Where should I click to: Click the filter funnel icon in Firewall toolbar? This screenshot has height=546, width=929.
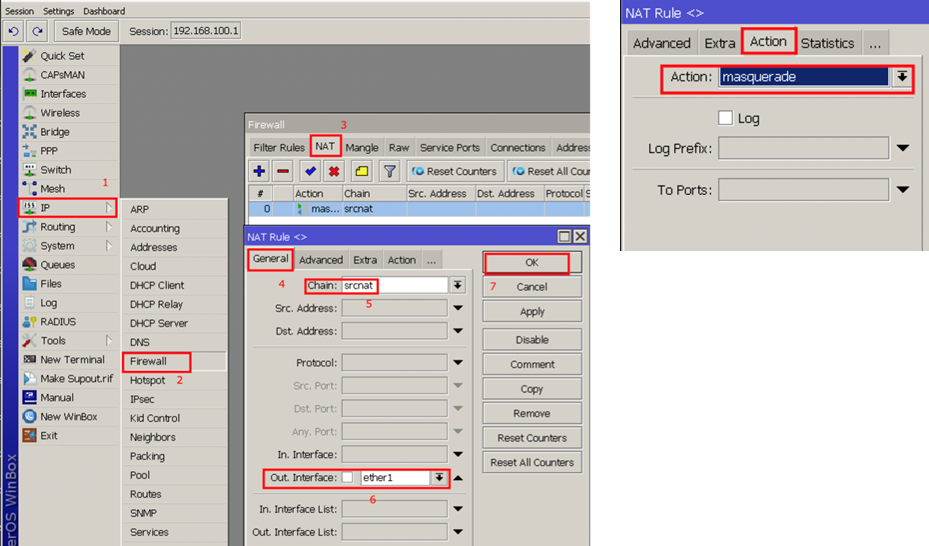pyautogui.click(x=389, y=171)
